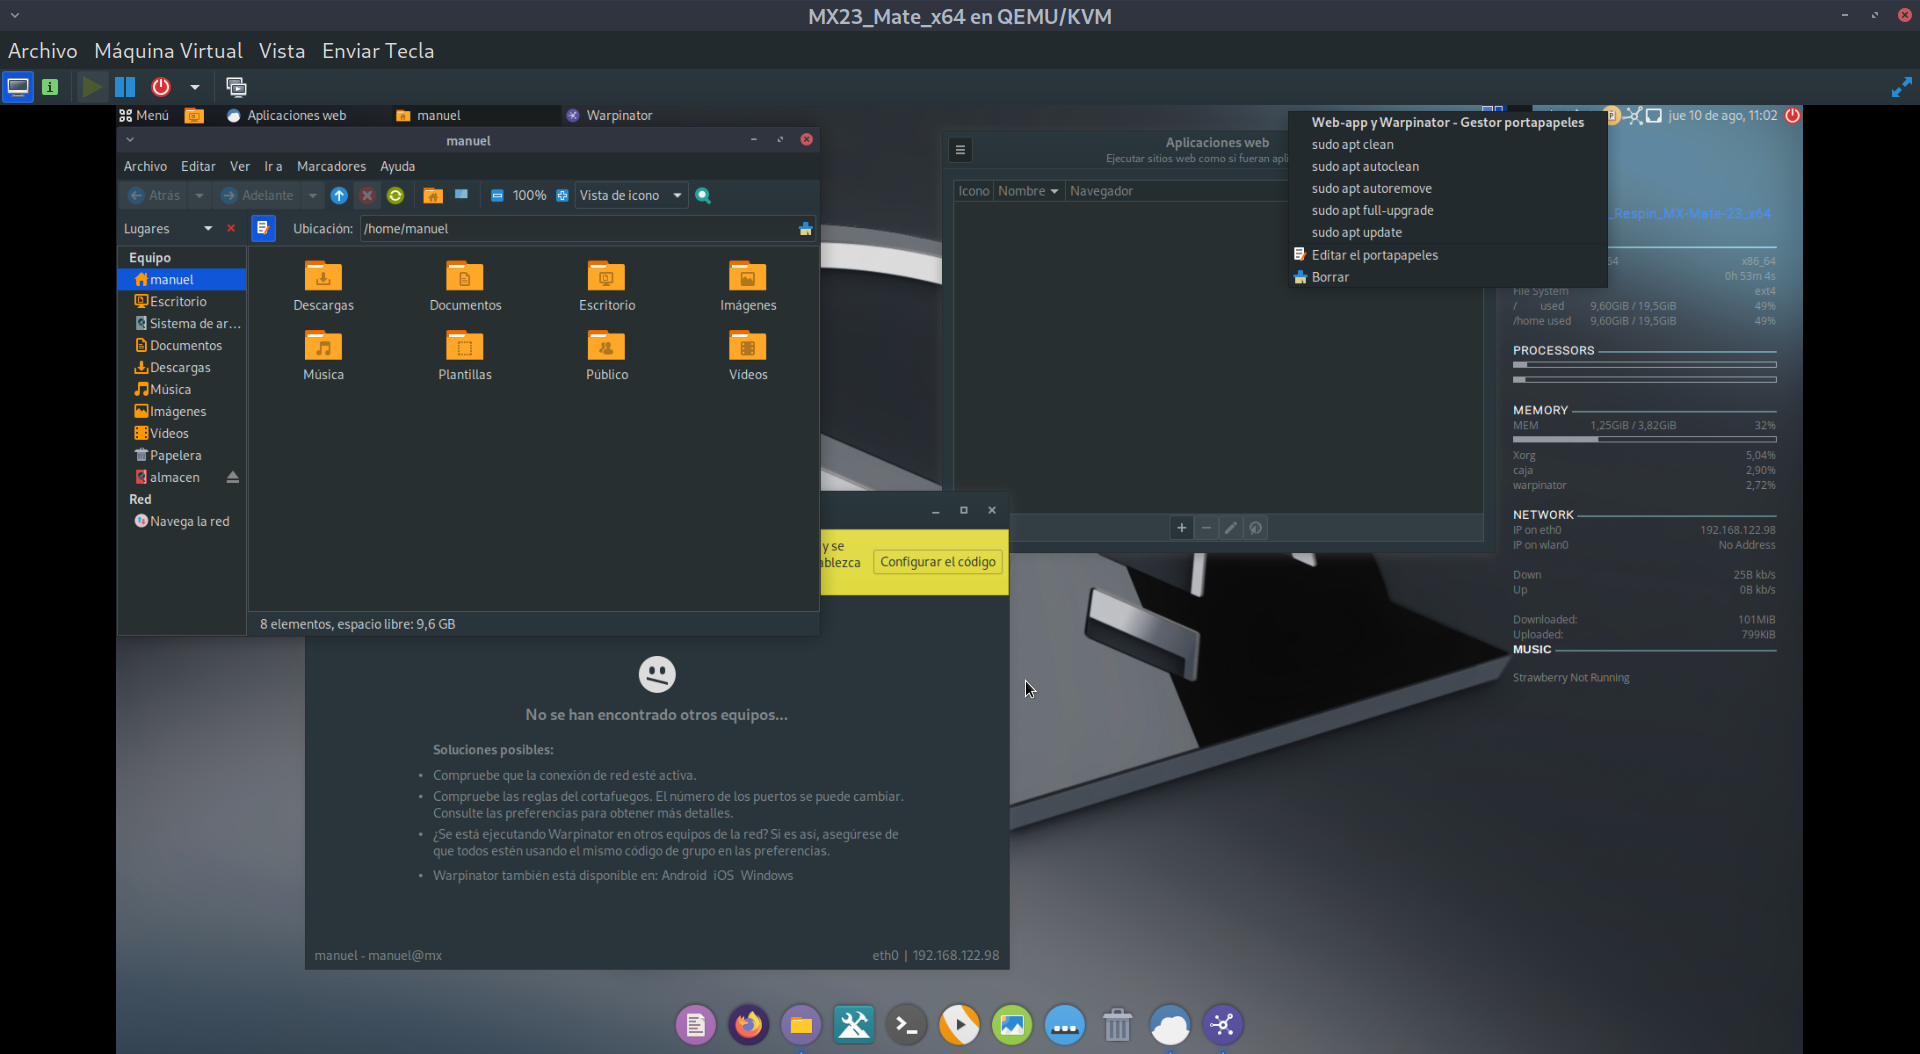Pause the virtual machine
Screen dimensions: 1920x1054
coord(125,87)
